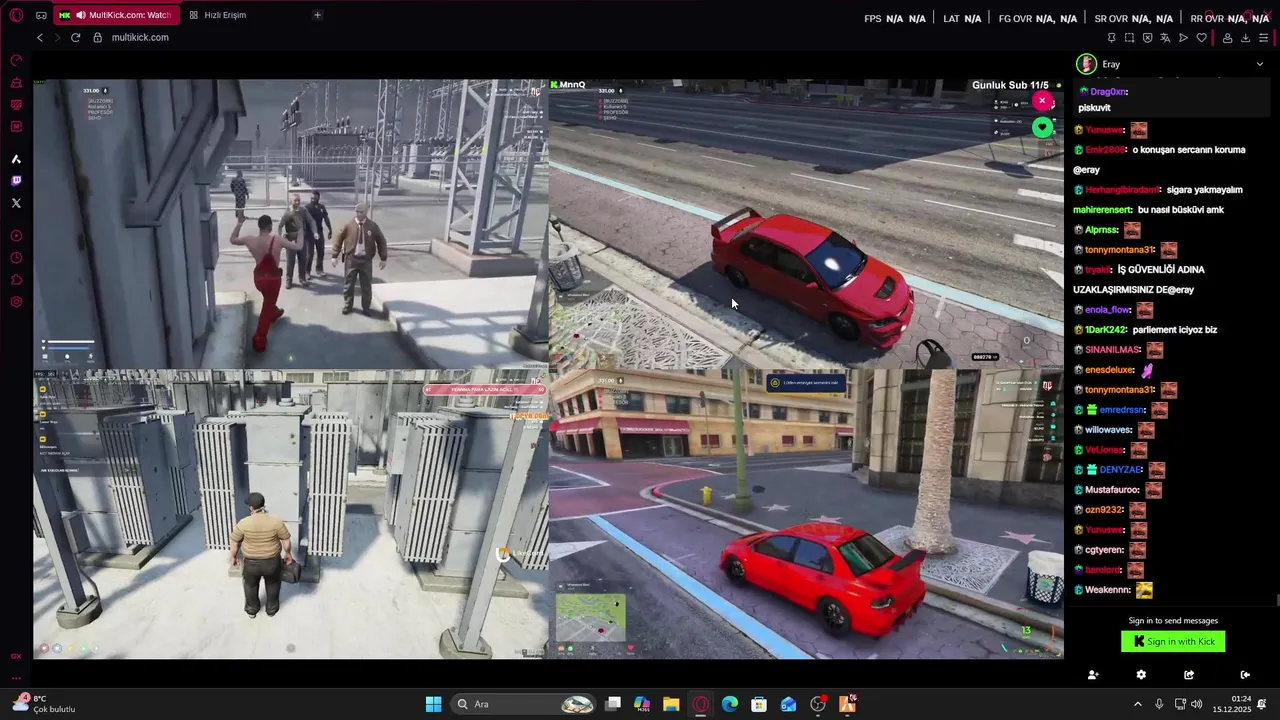Bookmark page with heart icon
The height and width of the screenshot is (720, 1280).
(1201, 38)
